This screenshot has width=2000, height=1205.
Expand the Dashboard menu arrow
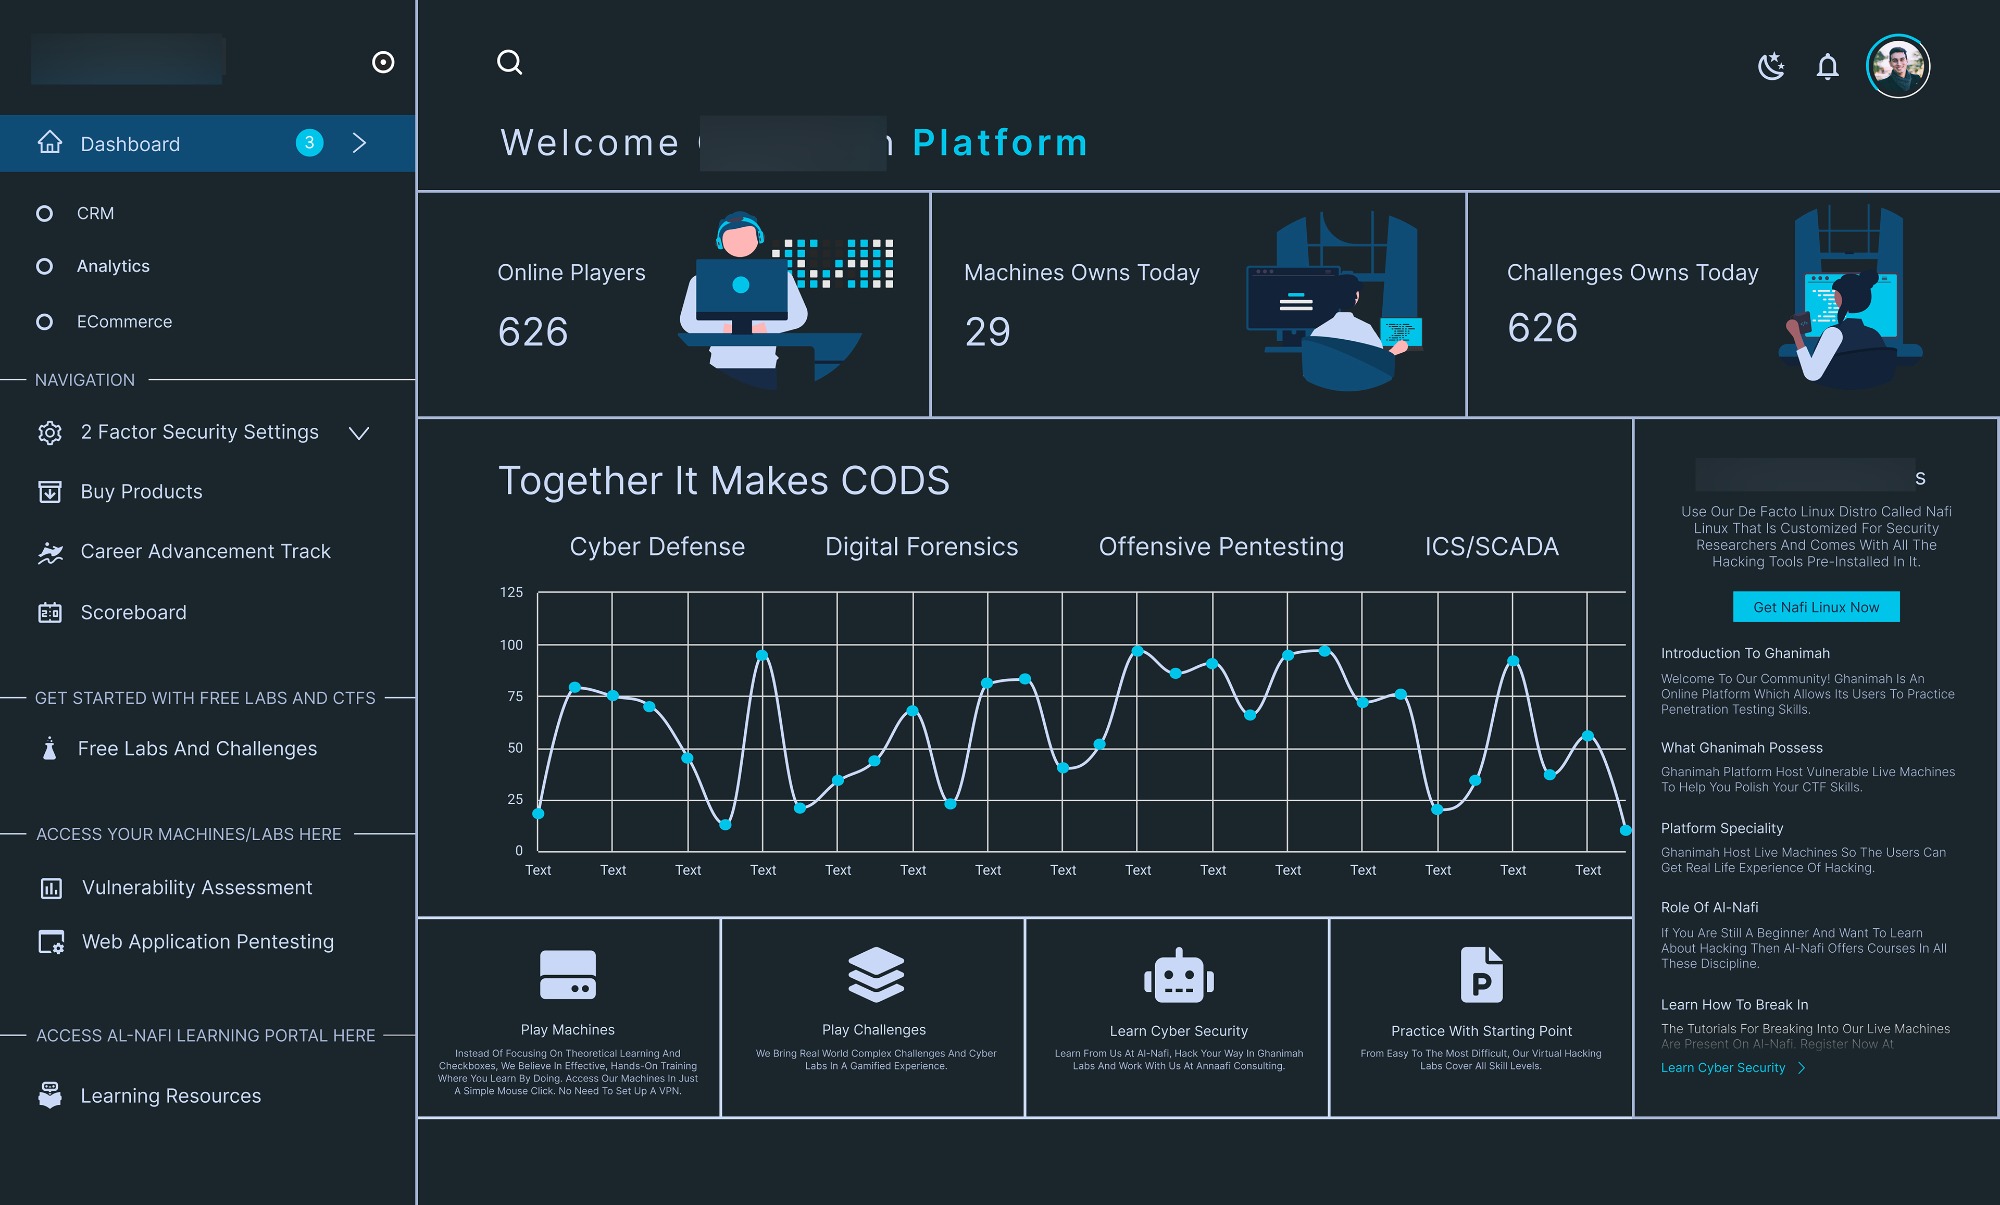coord(360,144)
